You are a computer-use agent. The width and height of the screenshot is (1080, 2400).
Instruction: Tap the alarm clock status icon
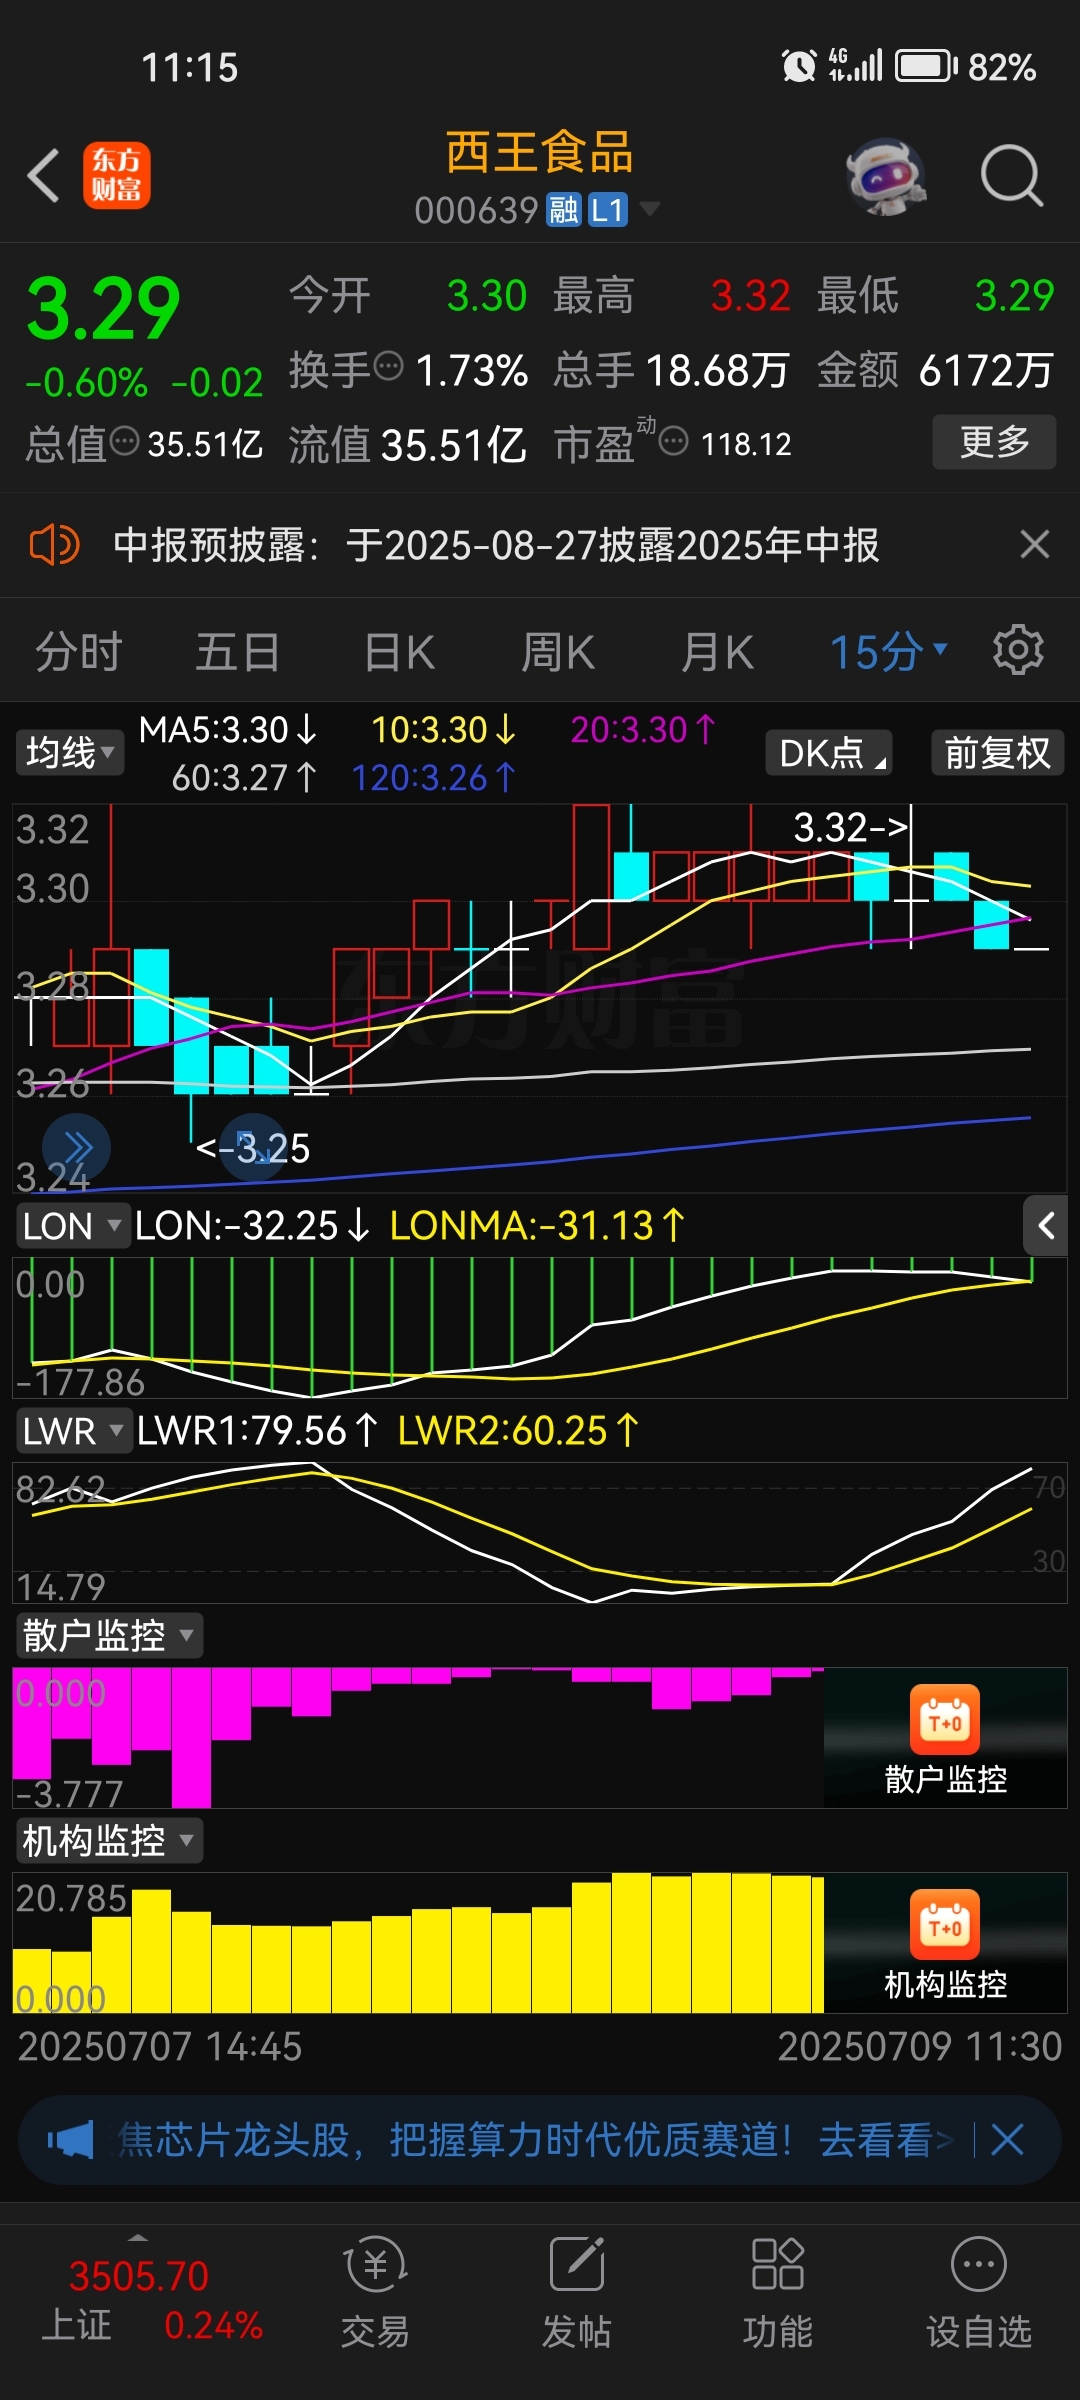click(x=798, y=67)
